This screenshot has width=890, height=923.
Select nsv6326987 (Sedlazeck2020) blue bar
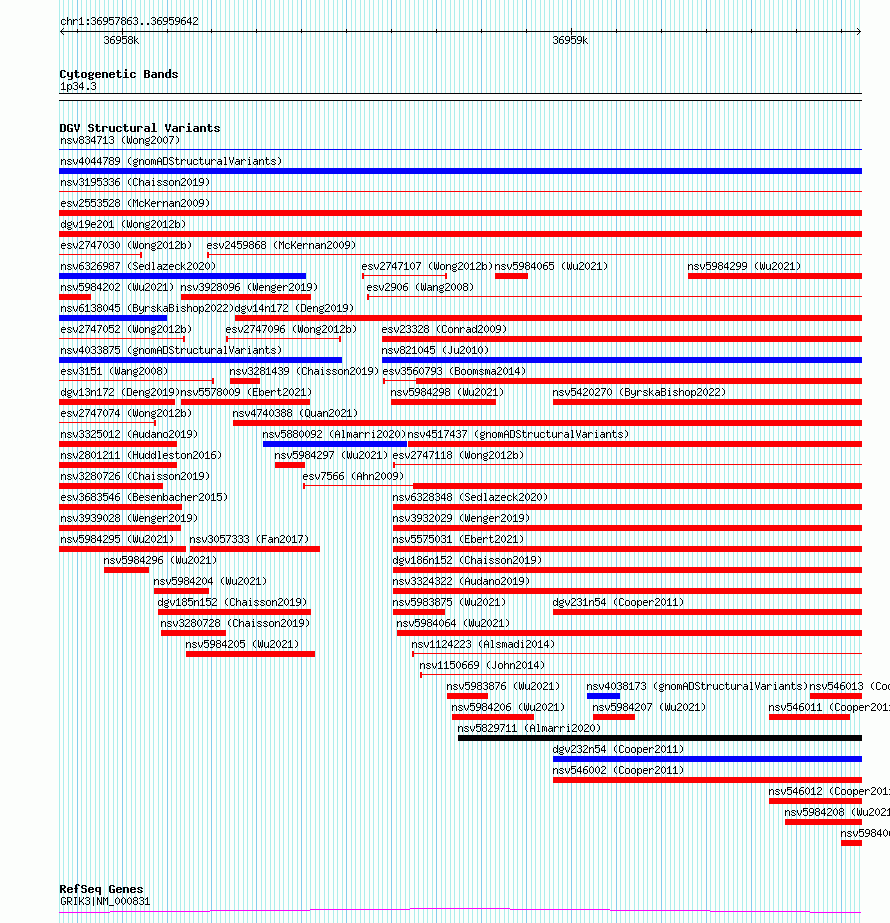(182, 275)
